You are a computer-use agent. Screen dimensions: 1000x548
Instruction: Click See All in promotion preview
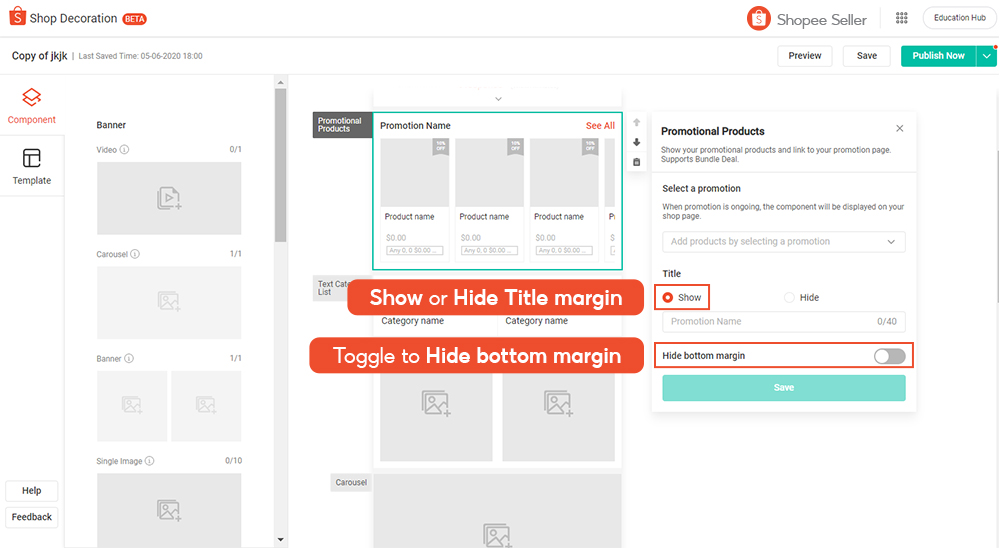[x=600, y=126]
